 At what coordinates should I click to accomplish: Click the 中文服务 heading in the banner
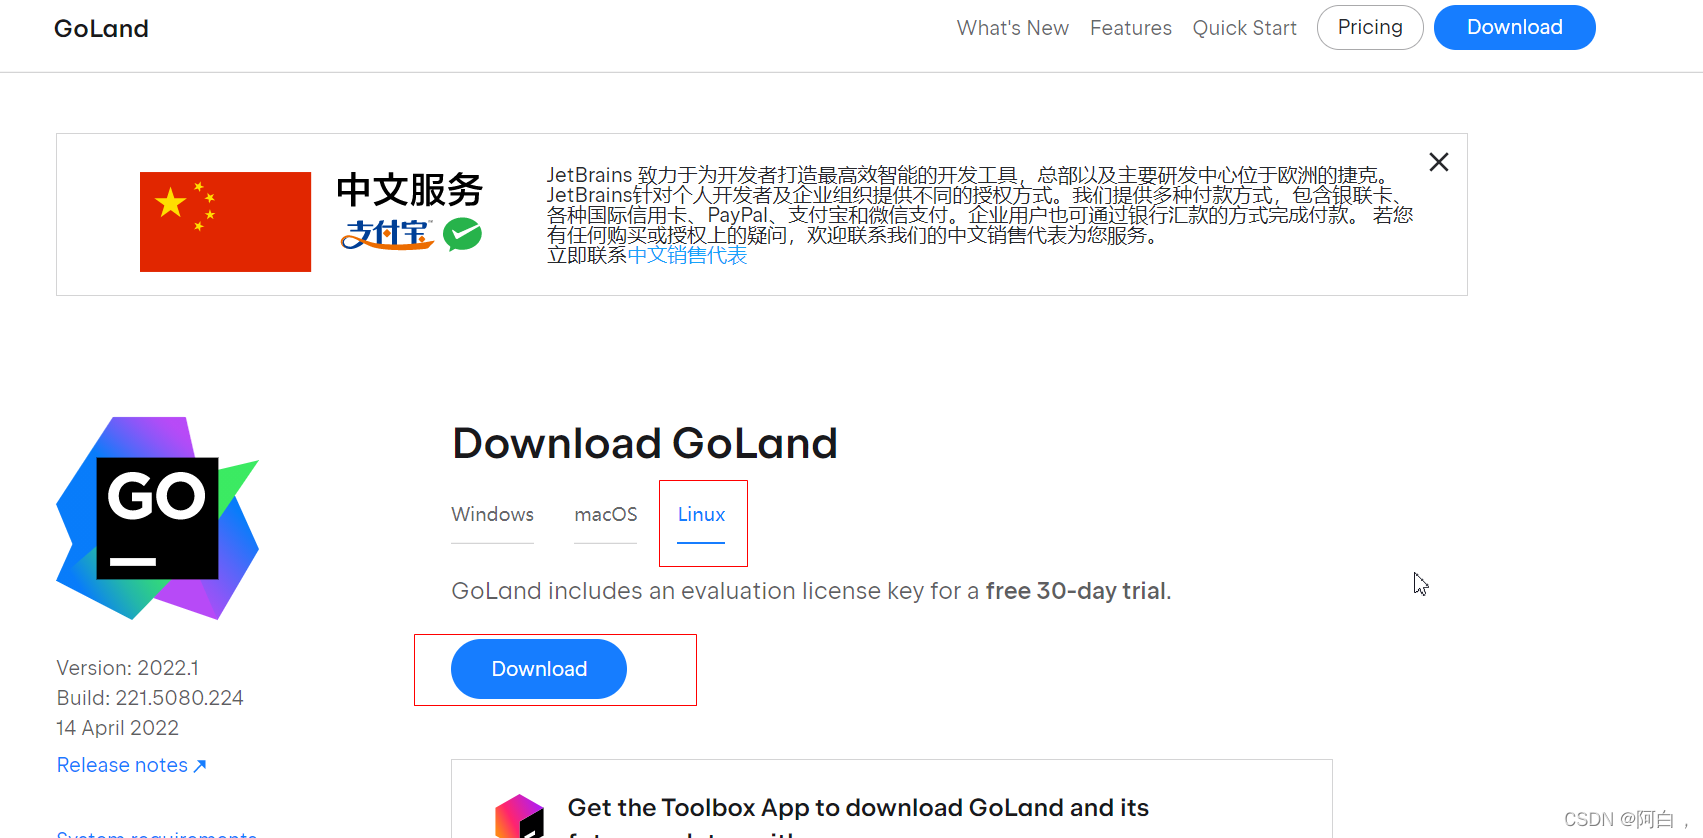[x=409, y=189]
